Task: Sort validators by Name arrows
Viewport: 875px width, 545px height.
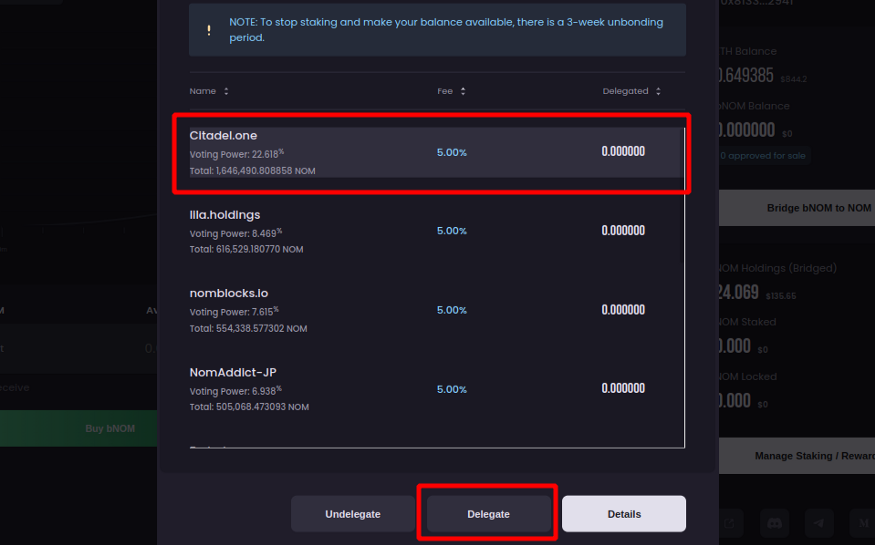Action: (226, 91)
